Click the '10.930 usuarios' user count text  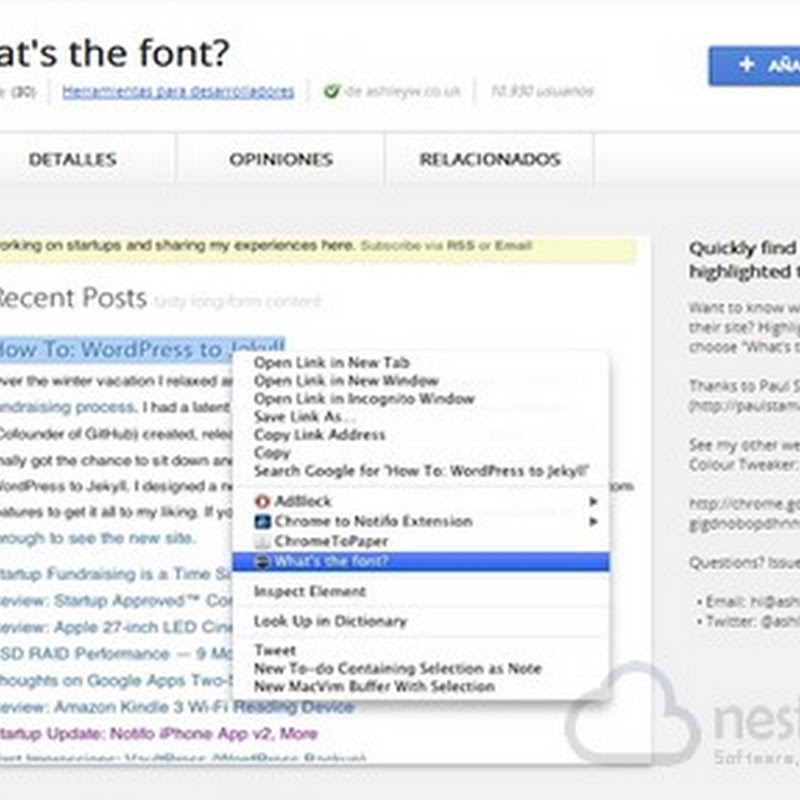click(542, 91)
